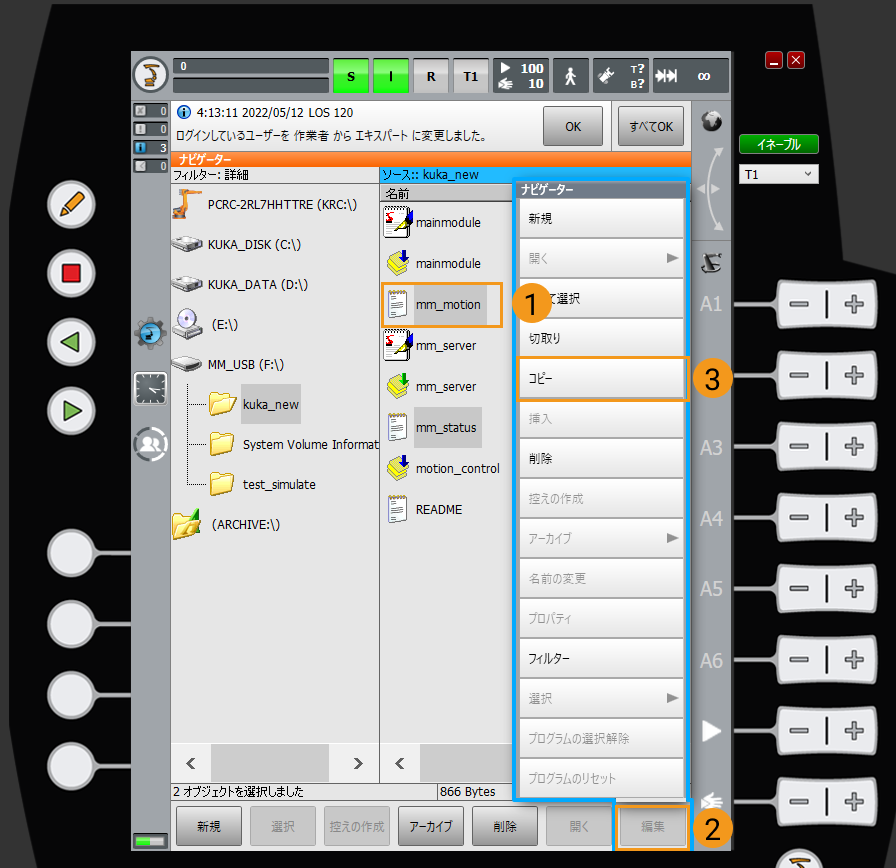
Task: Click left arrow of file list scrollbar
Action: click(400, 763)
